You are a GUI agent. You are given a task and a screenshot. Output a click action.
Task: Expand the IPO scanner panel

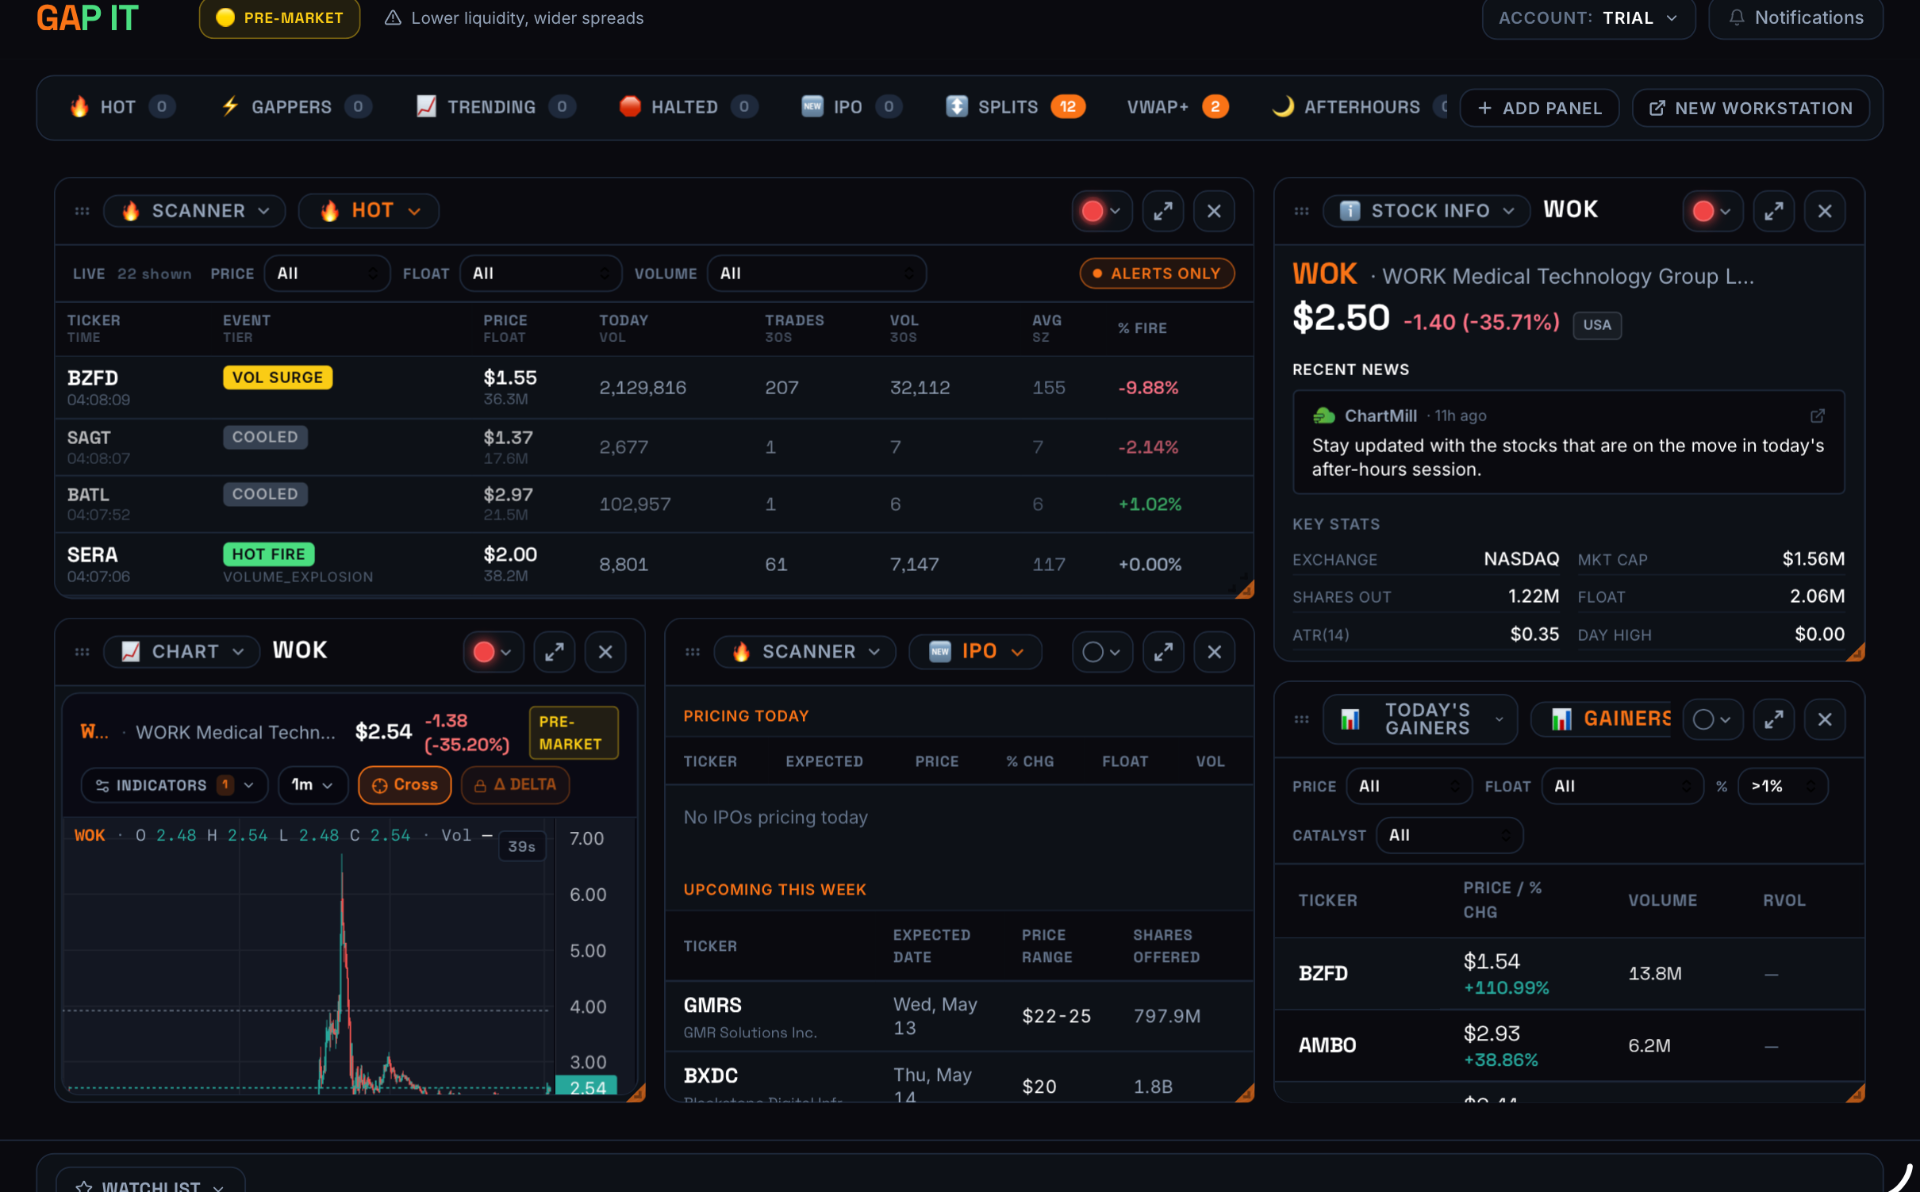point(1163,652)
